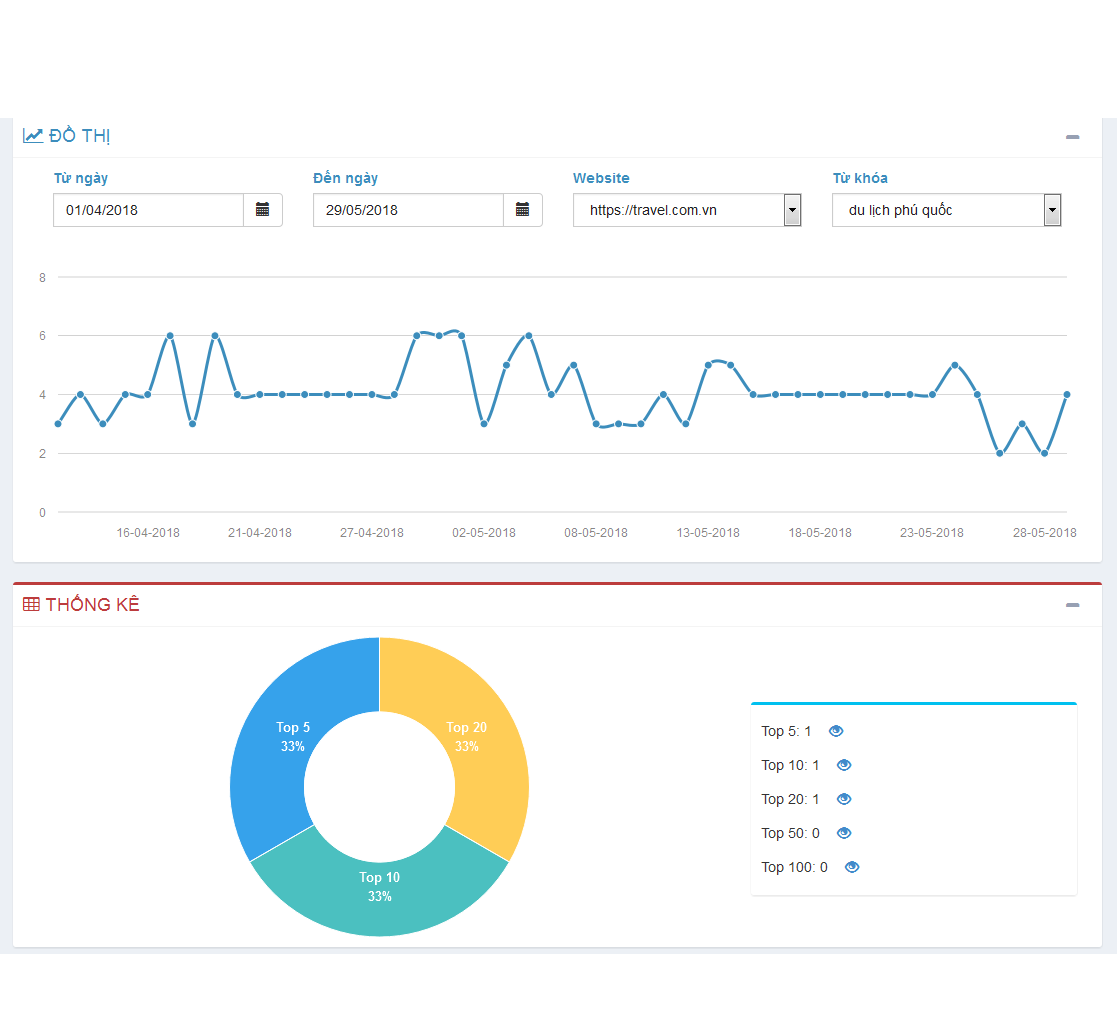The height and width of the screenshot is (1030, 1117).
Task: Click the THỐNG KÊ panel title
Action: (92, 604)
